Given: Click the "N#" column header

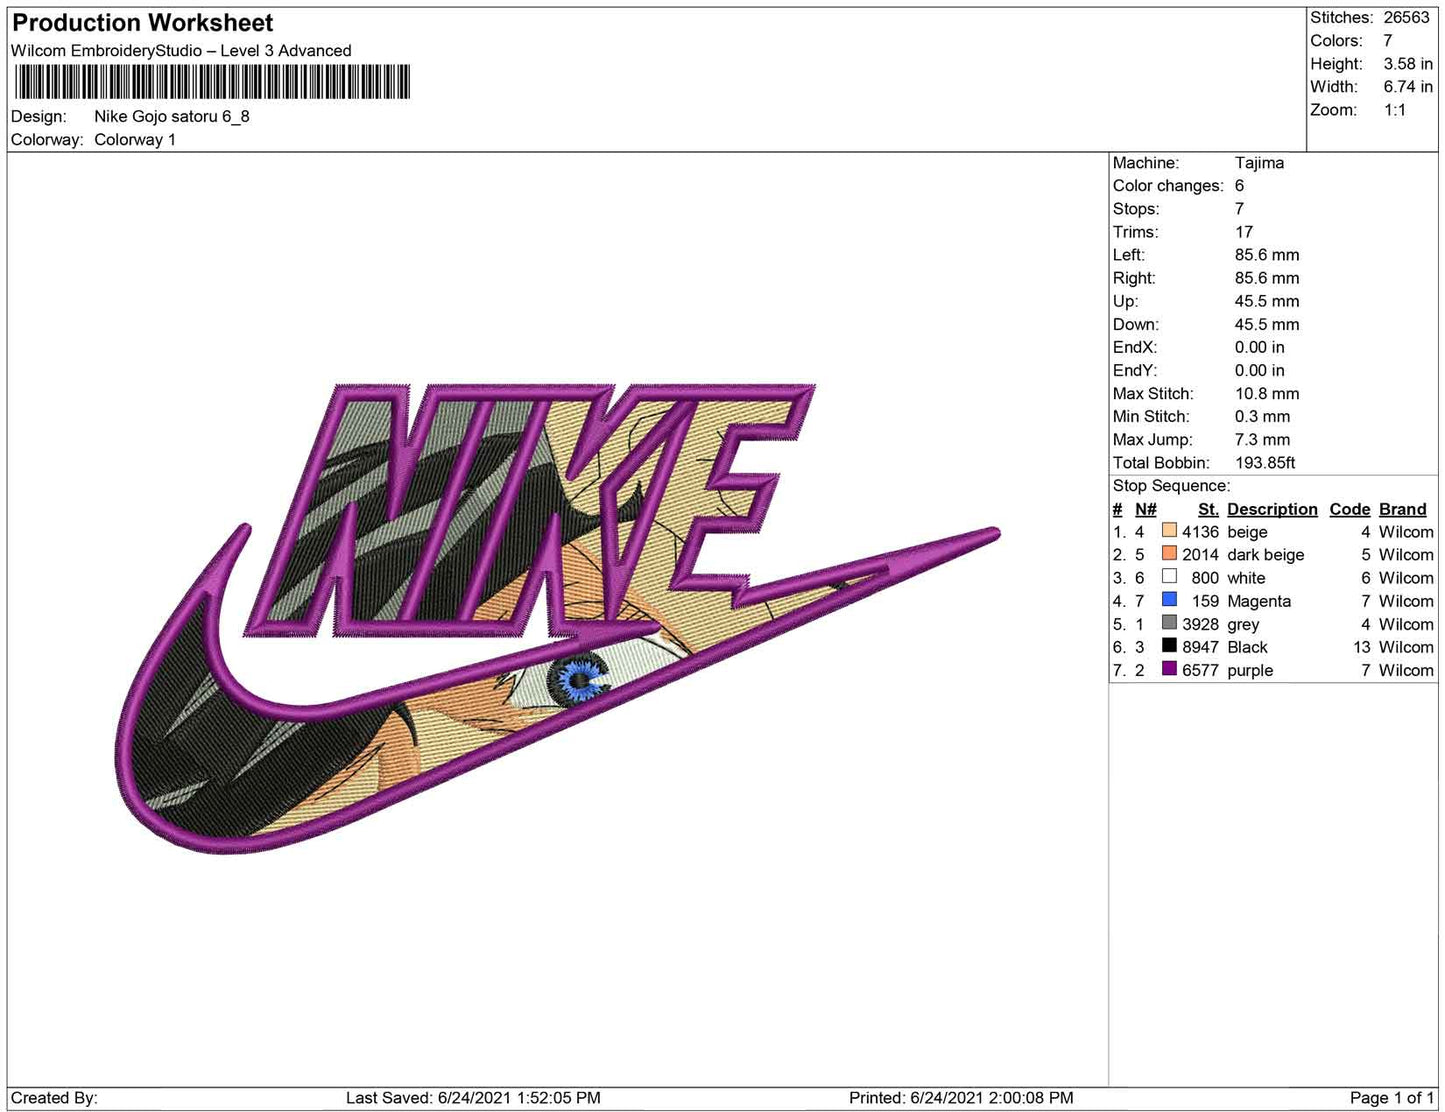Looking at the screenshot, I should tap(1146, 509).
